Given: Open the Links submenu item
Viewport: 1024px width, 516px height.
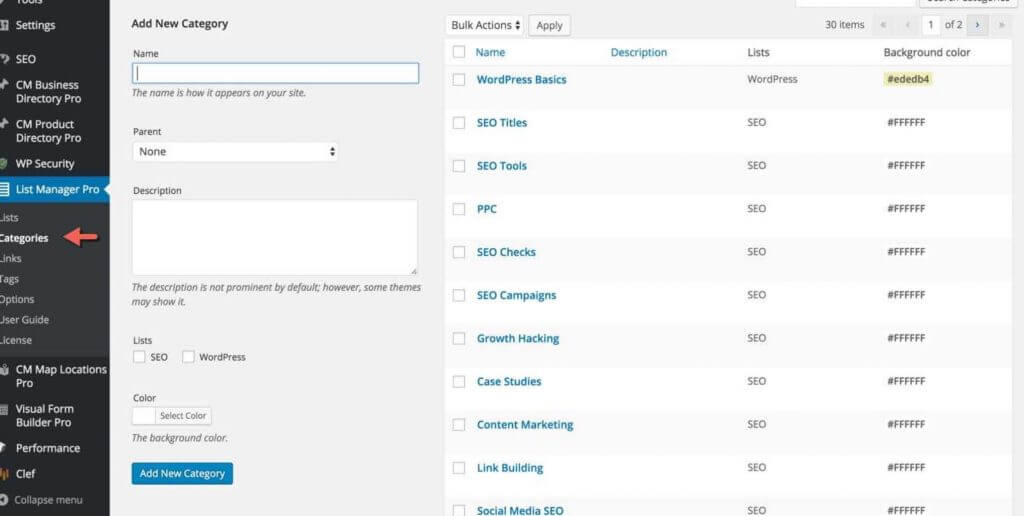Looking at the screenshot, I should pyautogui.click(x=10, y=259).
